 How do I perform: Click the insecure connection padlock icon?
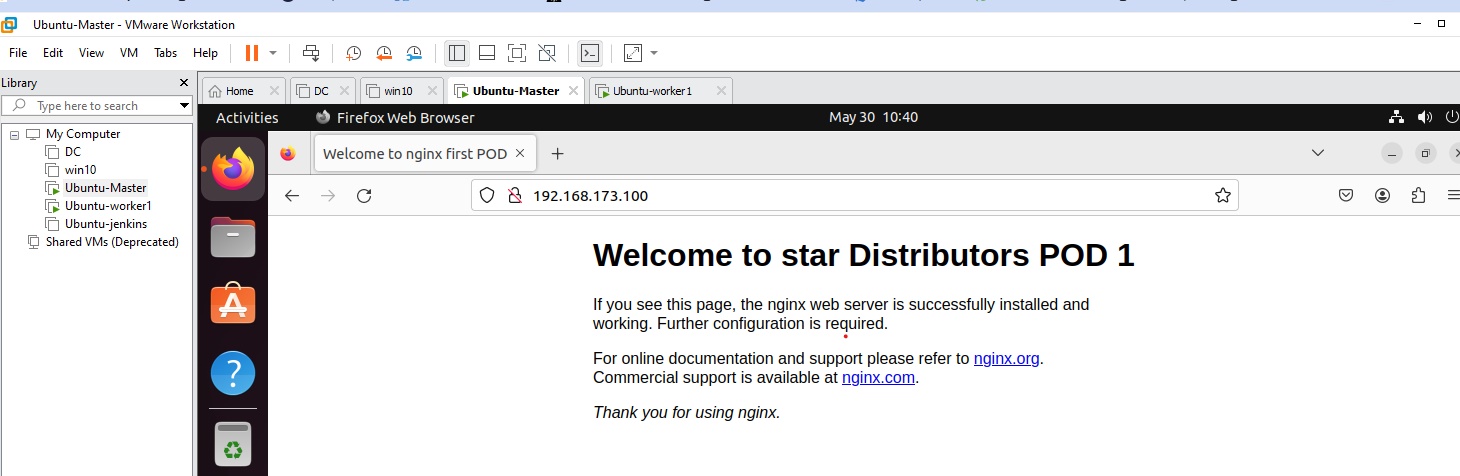[x=514, y=196]
